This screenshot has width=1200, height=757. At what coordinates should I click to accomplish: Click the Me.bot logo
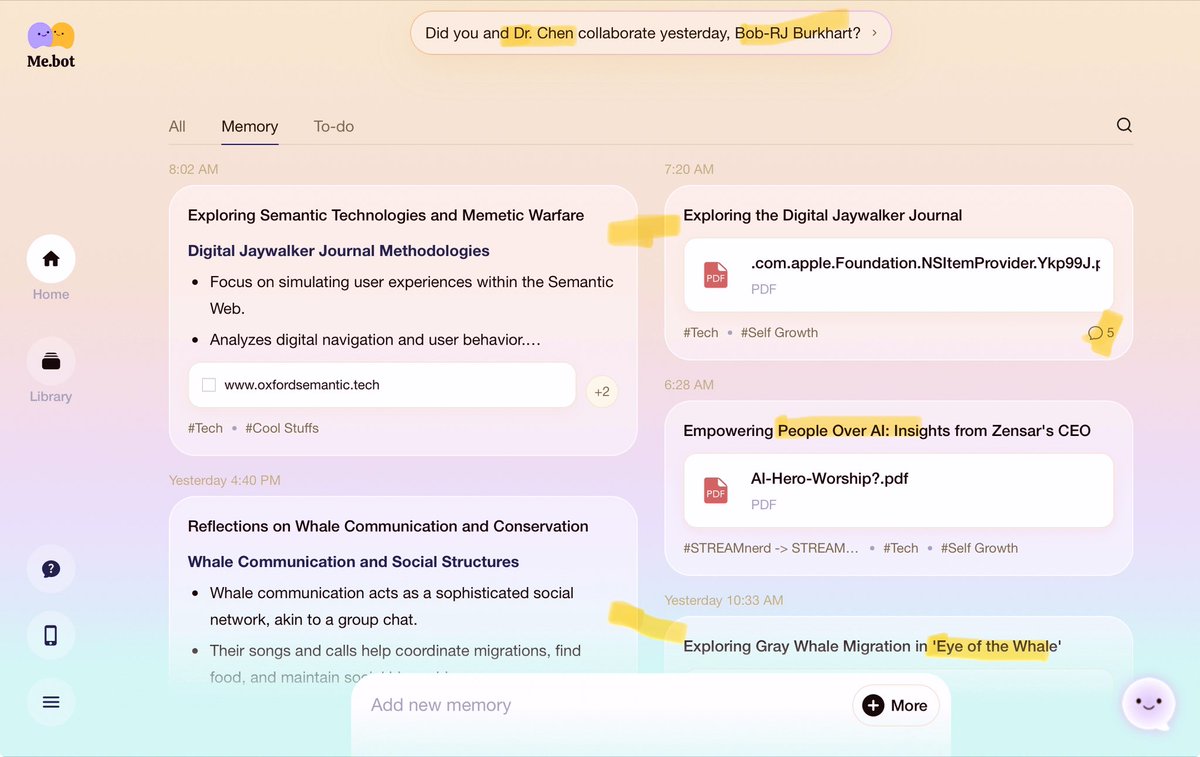pos(51,45)
